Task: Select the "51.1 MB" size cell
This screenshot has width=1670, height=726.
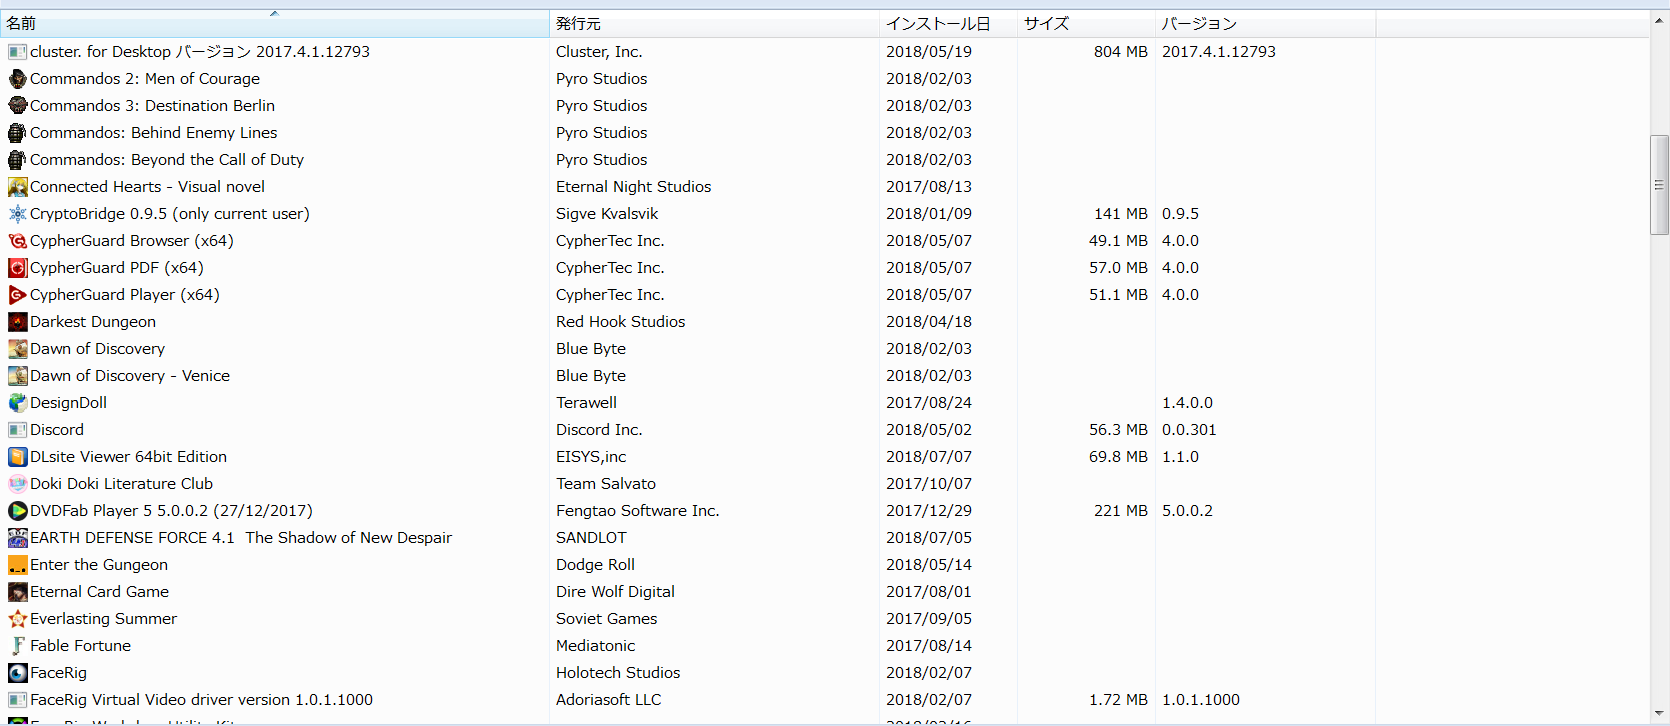Action: (1119, 295)
